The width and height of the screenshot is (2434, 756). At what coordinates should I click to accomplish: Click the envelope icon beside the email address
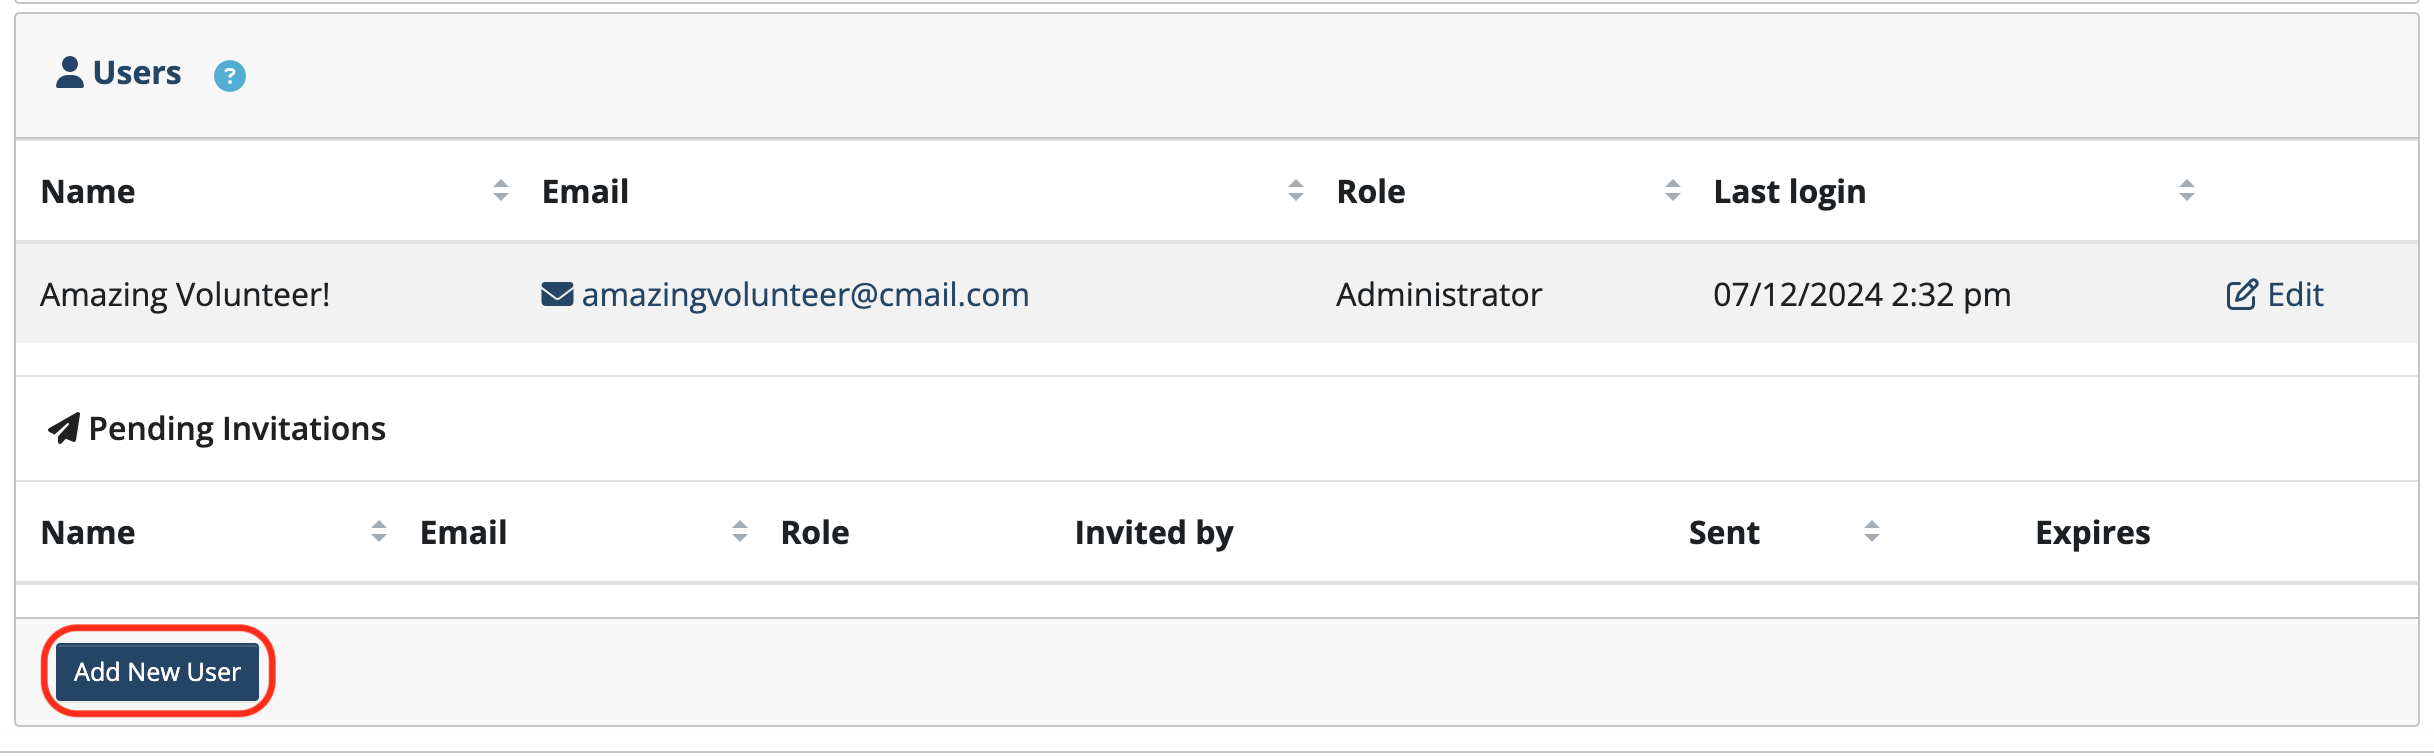click(557, 294)
